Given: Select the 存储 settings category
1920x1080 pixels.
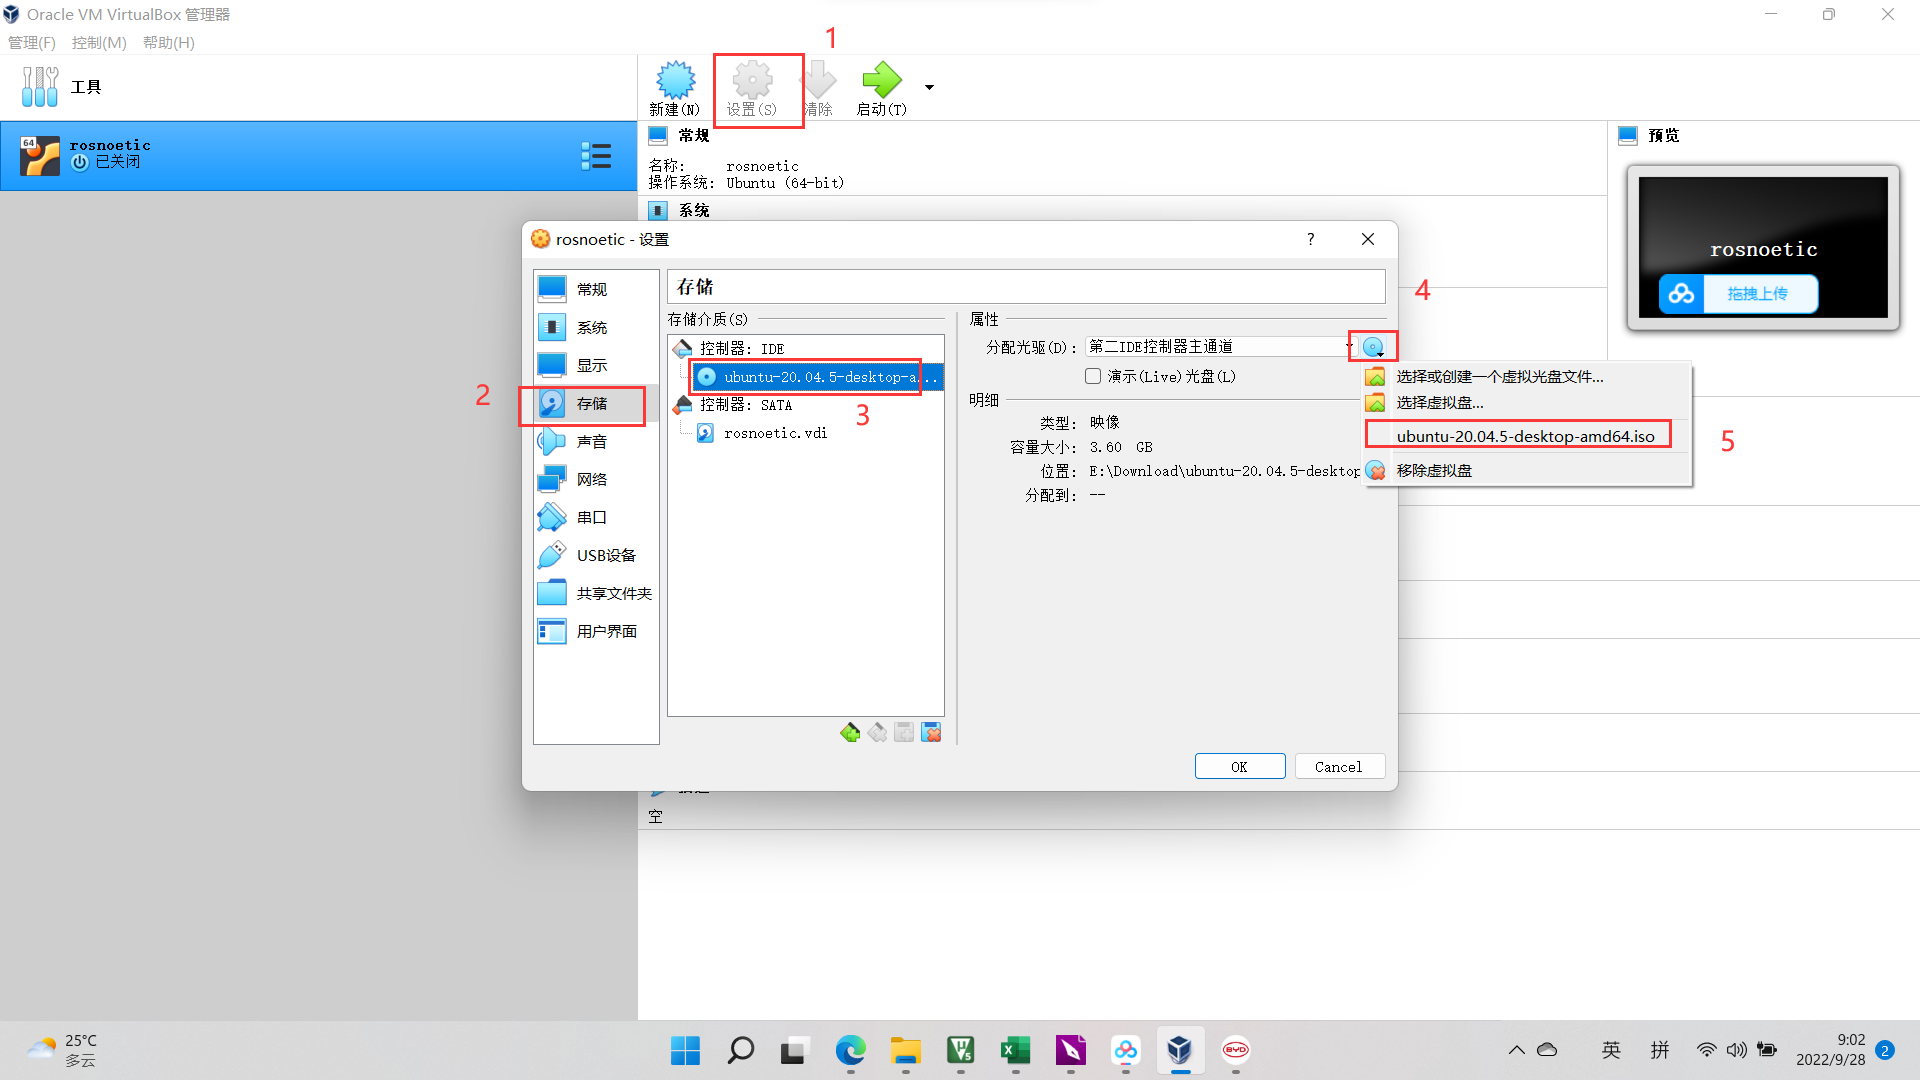Looking at the screenshot, I should click(596, 403).
